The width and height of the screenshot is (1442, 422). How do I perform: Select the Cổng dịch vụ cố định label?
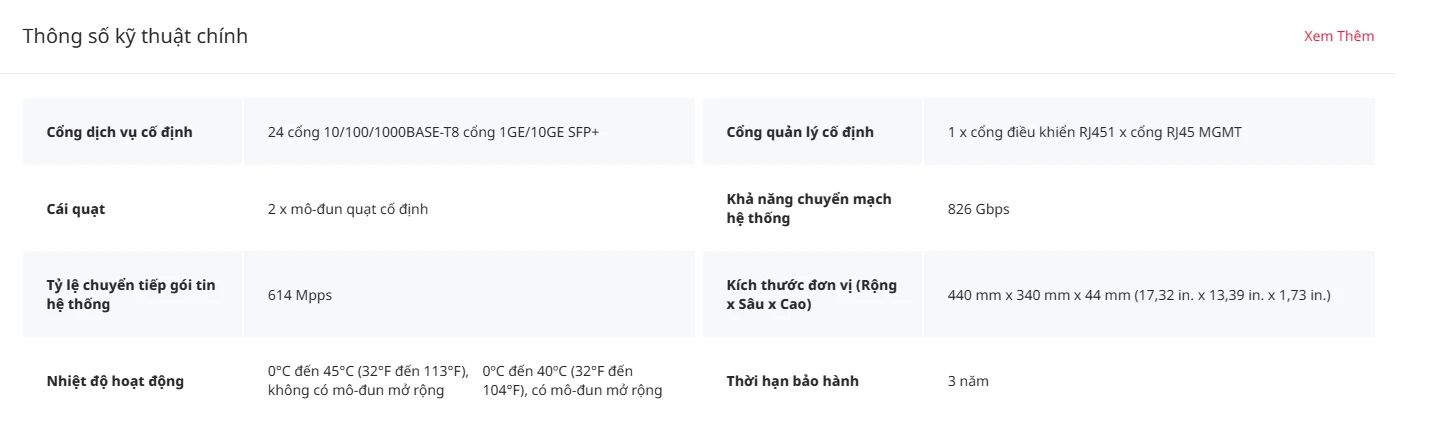[120, 132]
